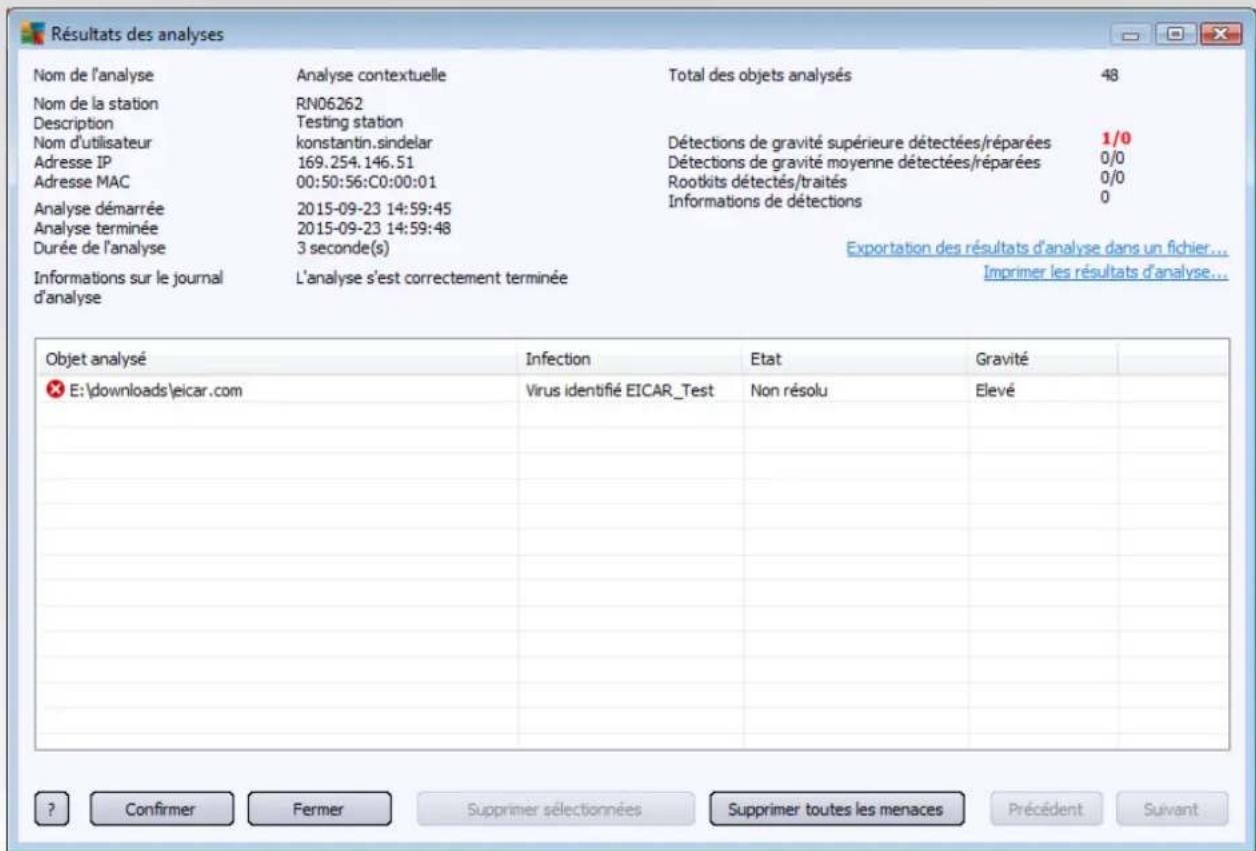The height and width of the screenshot is (851, 1256).
Task: Click Supprimer sélectionnées button
Action: pos(554,810)
